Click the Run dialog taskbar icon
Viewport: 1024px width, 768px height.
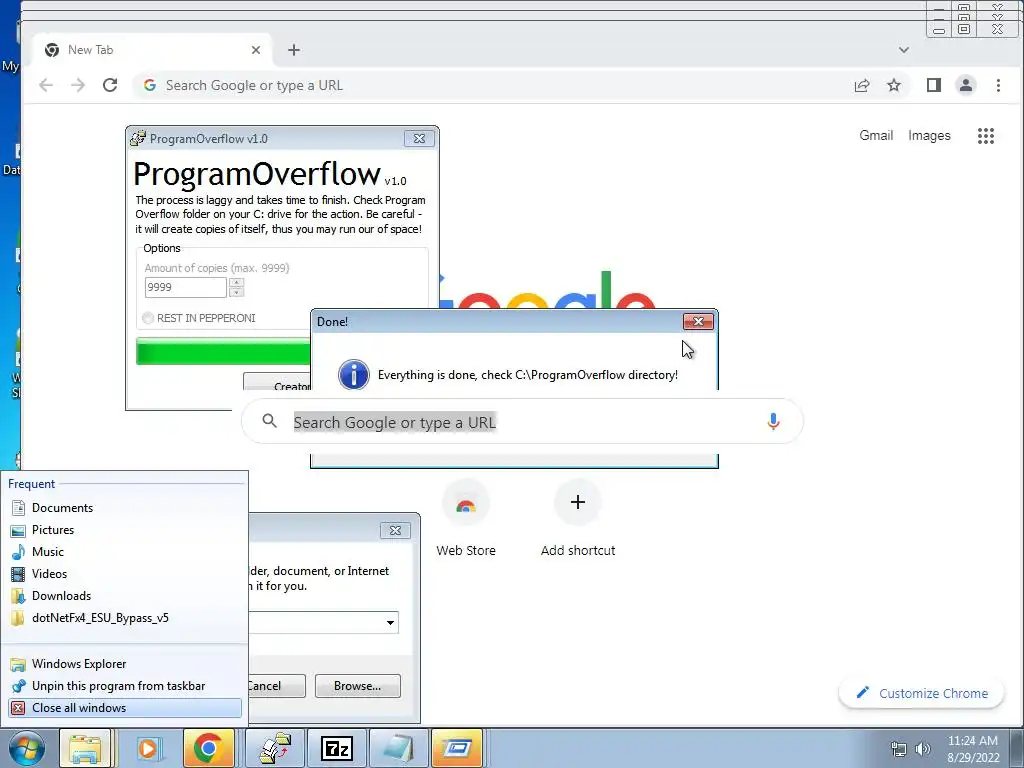tap(457, 748)
